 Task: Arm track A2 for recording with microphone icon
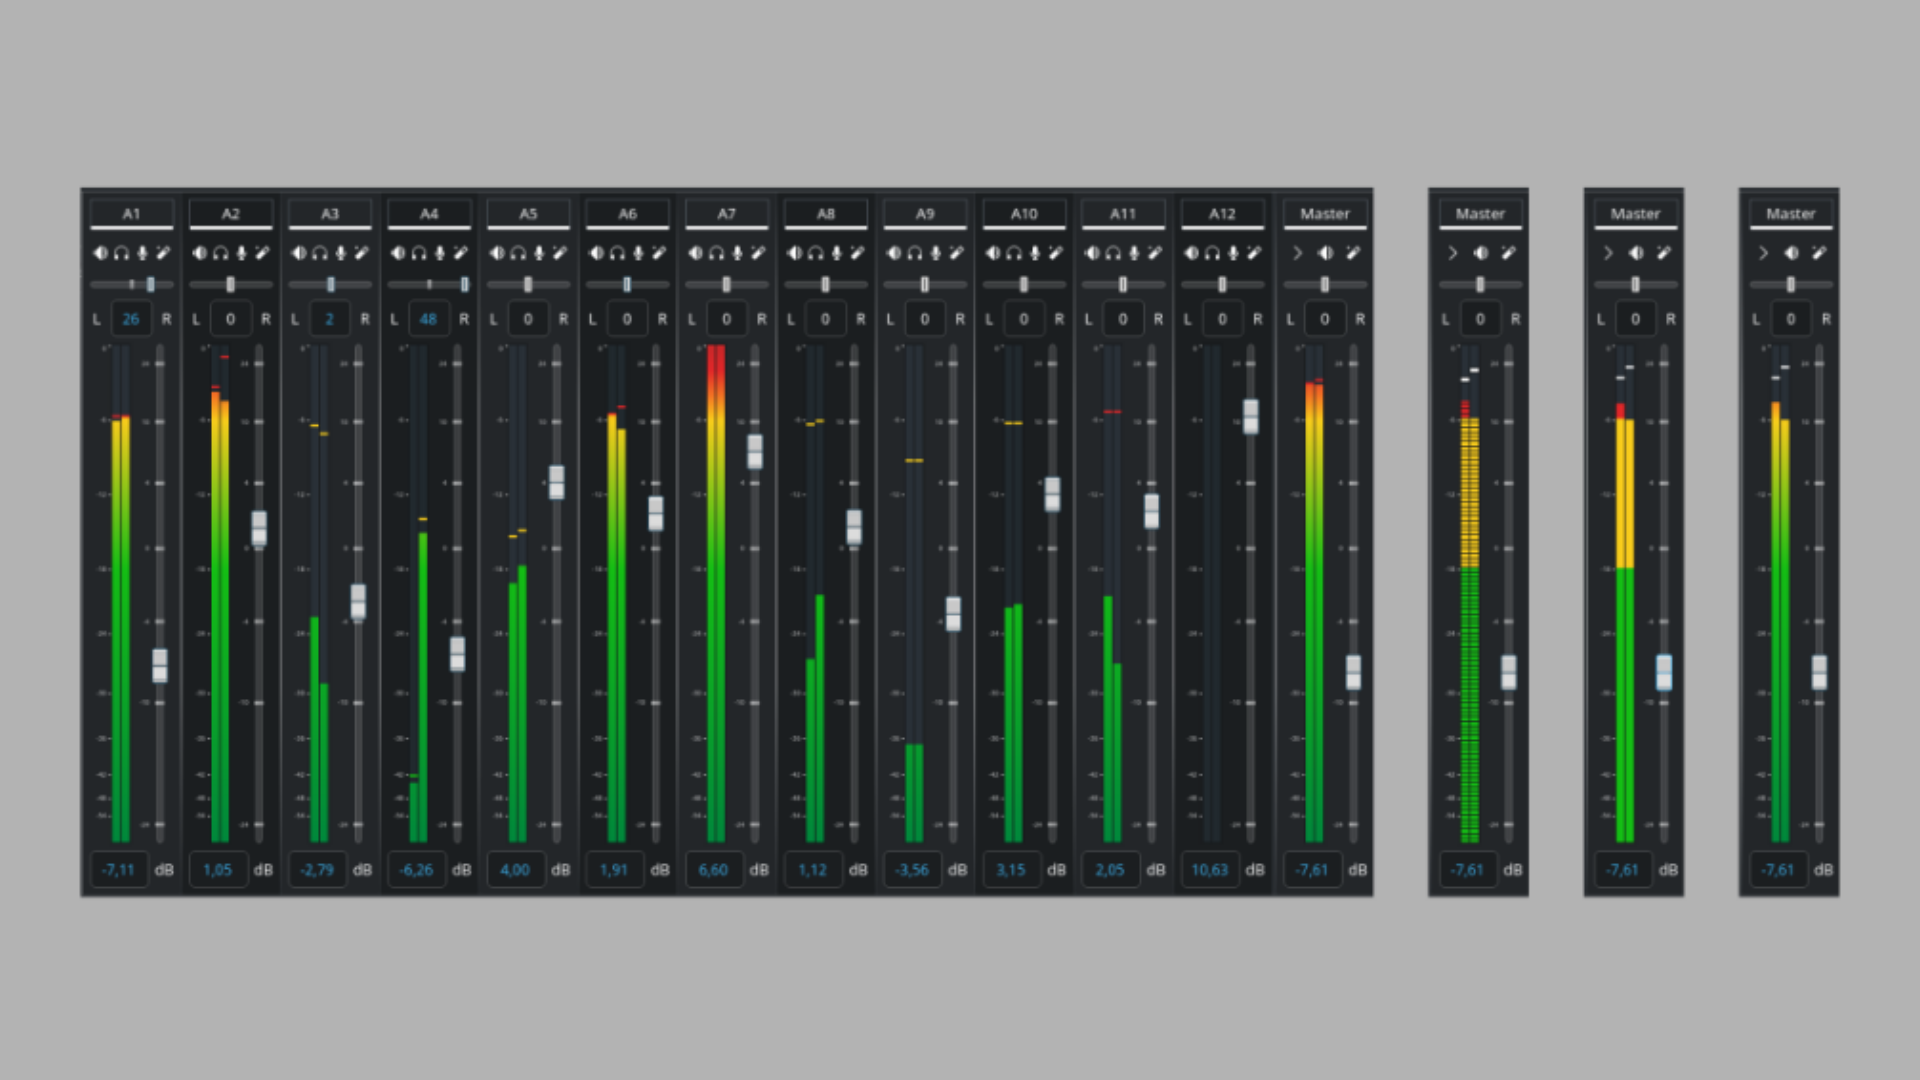coord(240,253)
